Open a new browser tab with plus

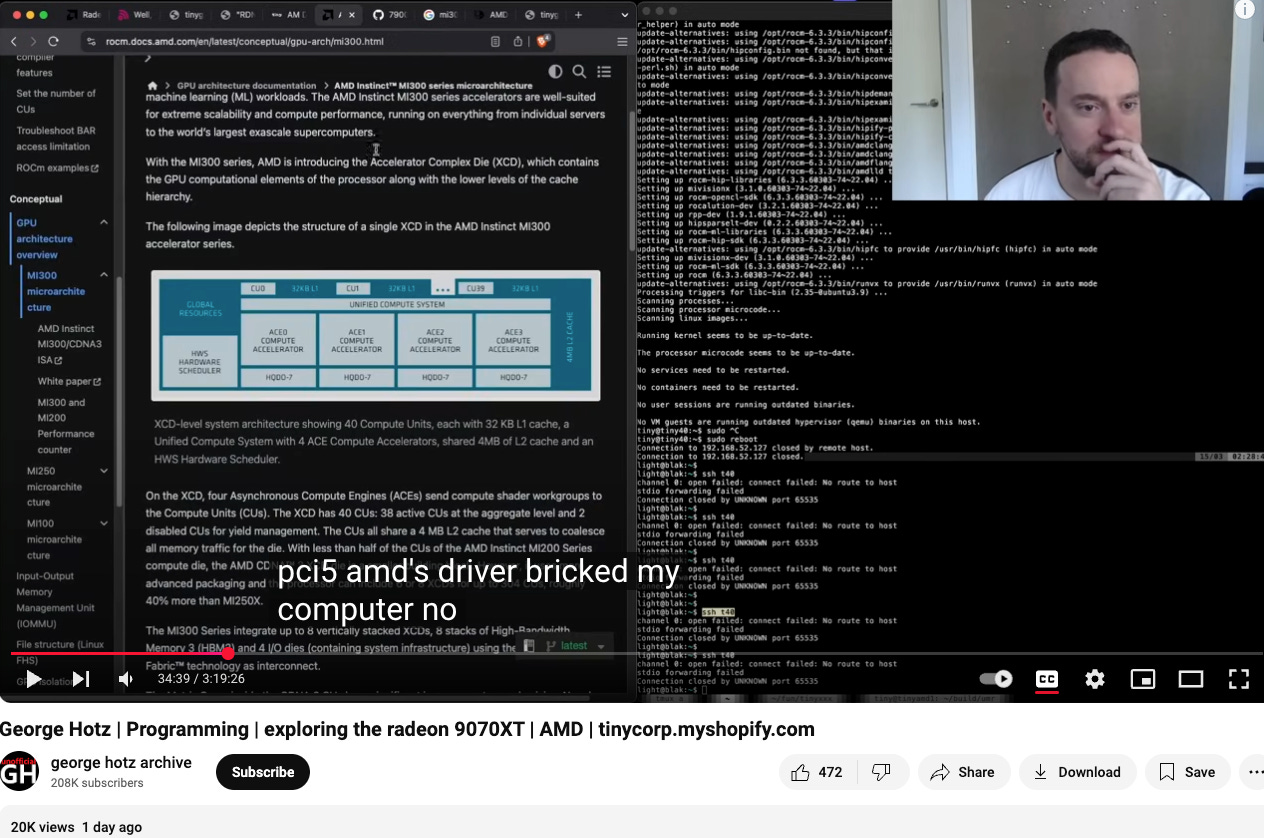(x=578, y=15)
